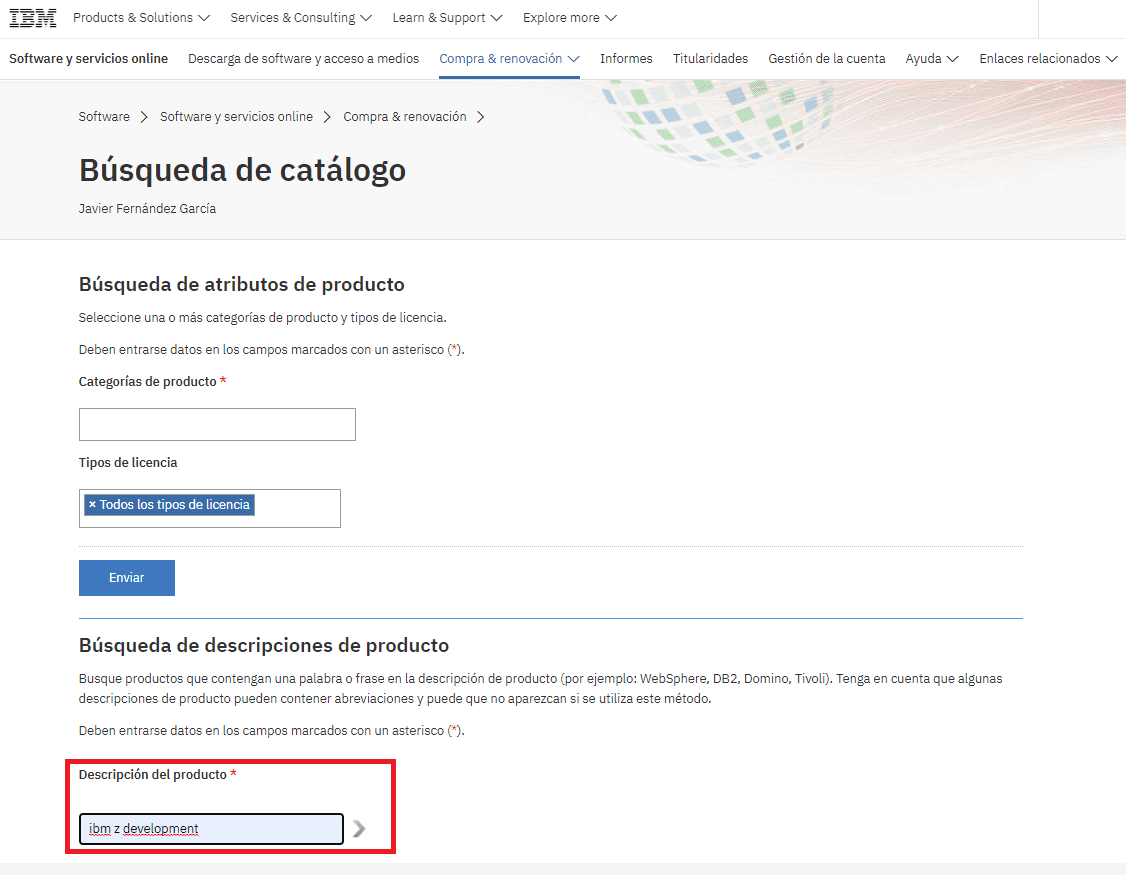Open the Services & Consulting dropdown
Image resolution: width=1126 pixels, height=875 pixels.
point(300,18)
